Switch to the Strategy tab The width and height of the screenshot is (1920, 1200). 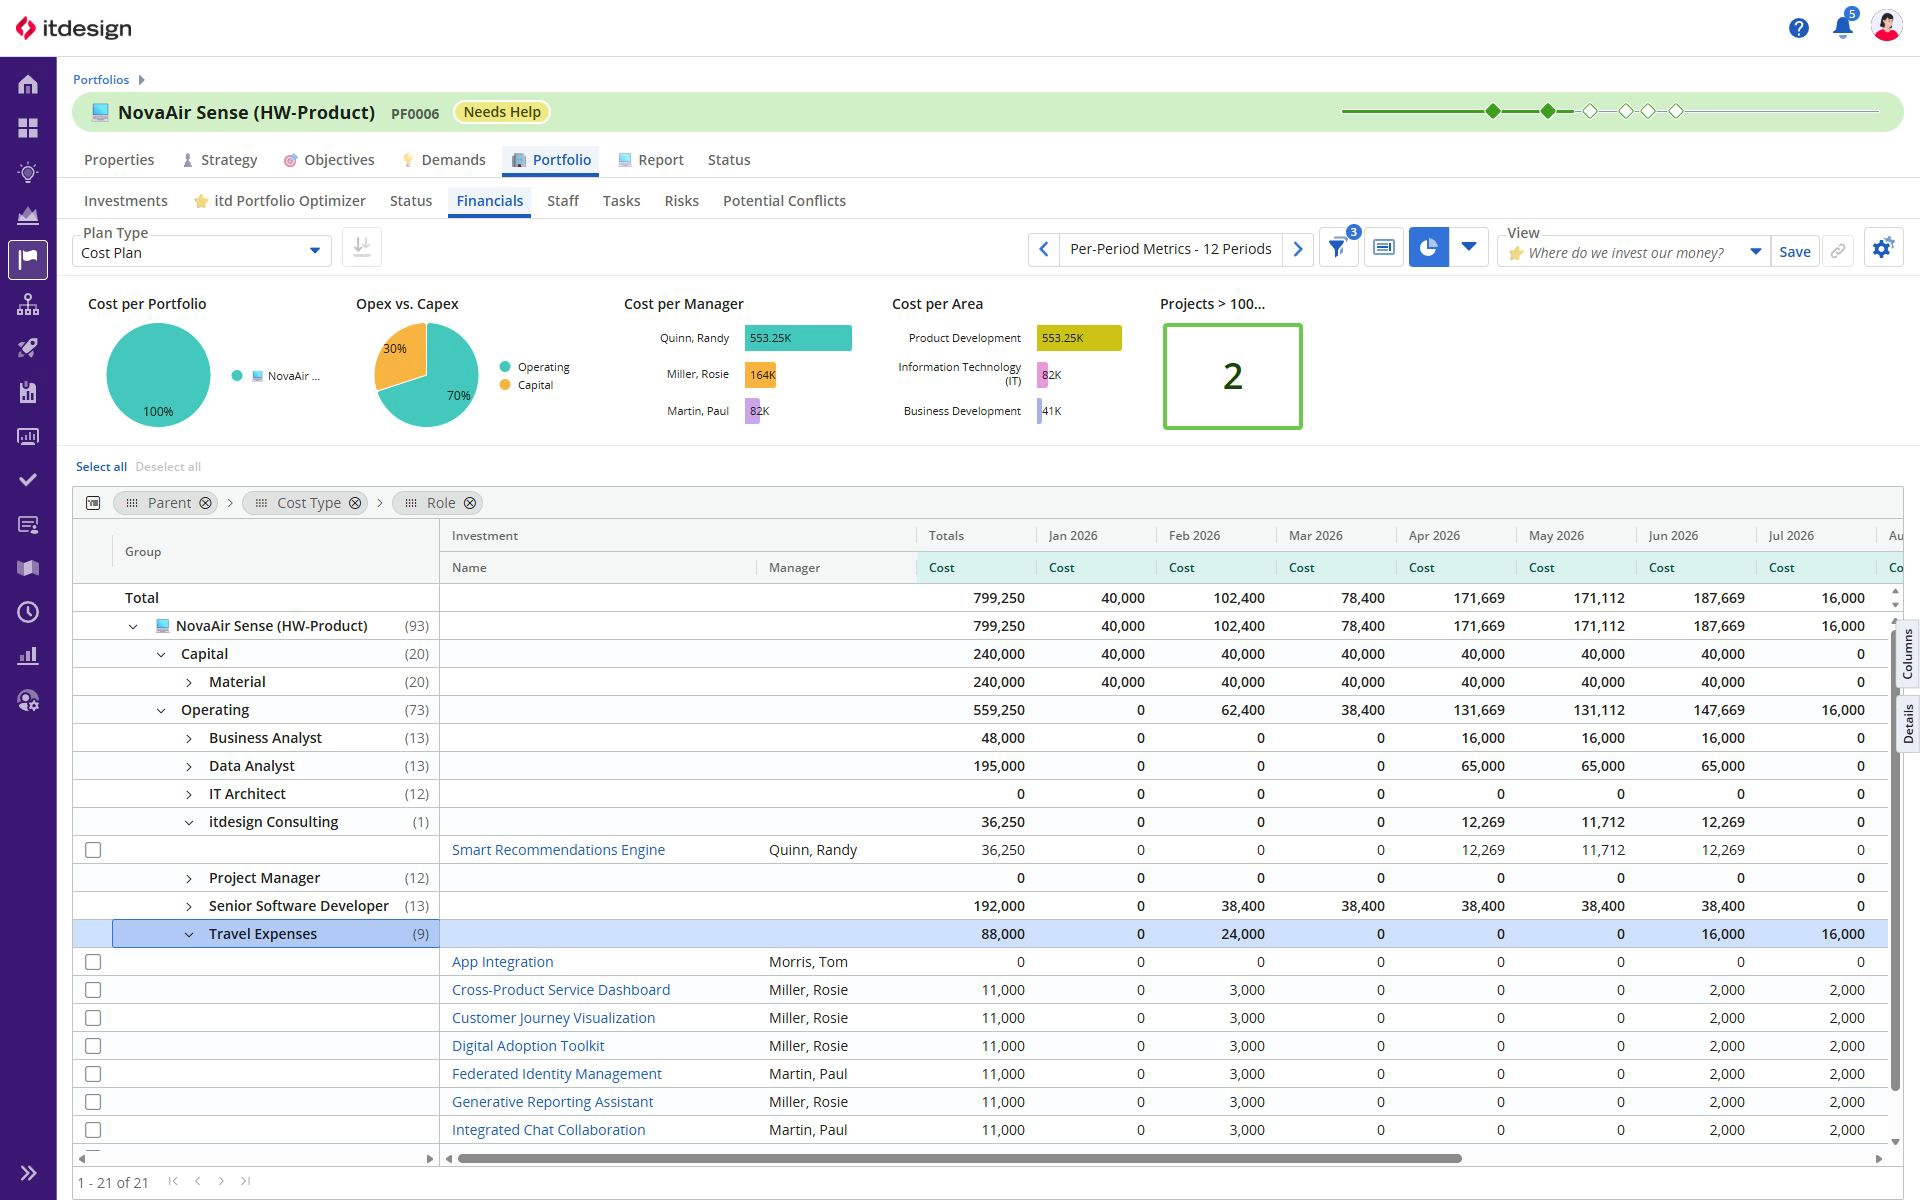[220, 160]
